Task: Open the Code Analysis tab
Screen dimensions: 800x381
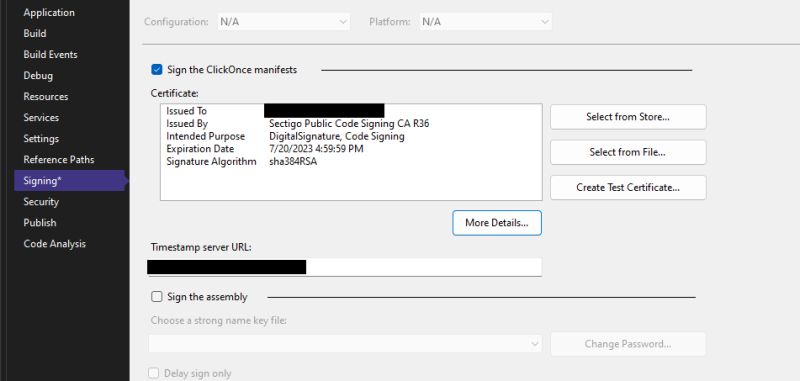Action: tap(55, 244)
